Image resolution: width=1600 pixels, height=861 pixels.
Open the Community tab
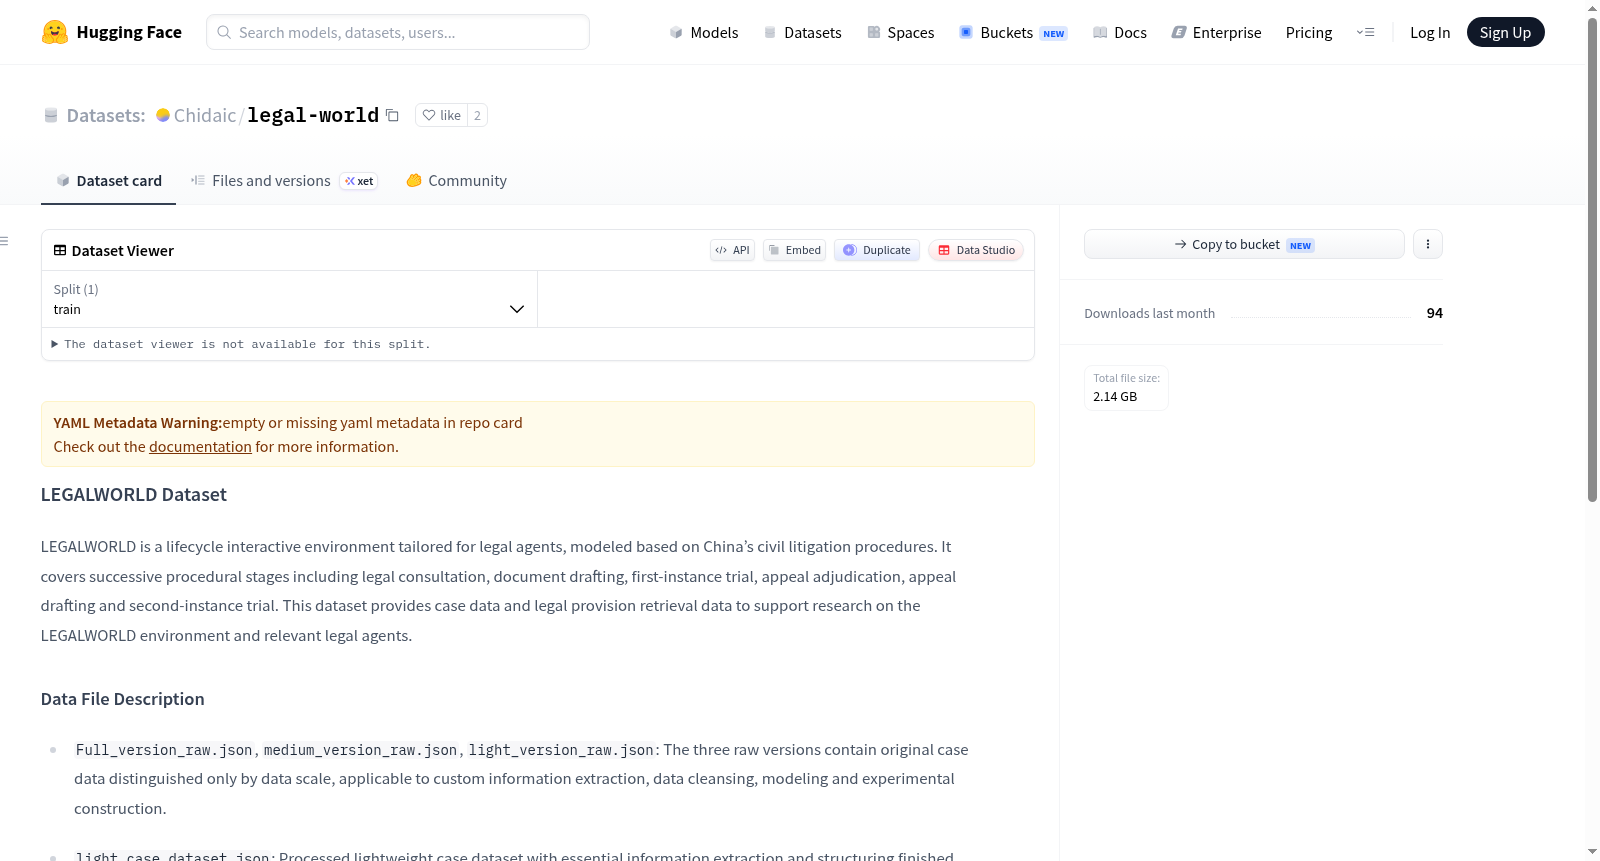pyautogui.click(x=456, y=181)
